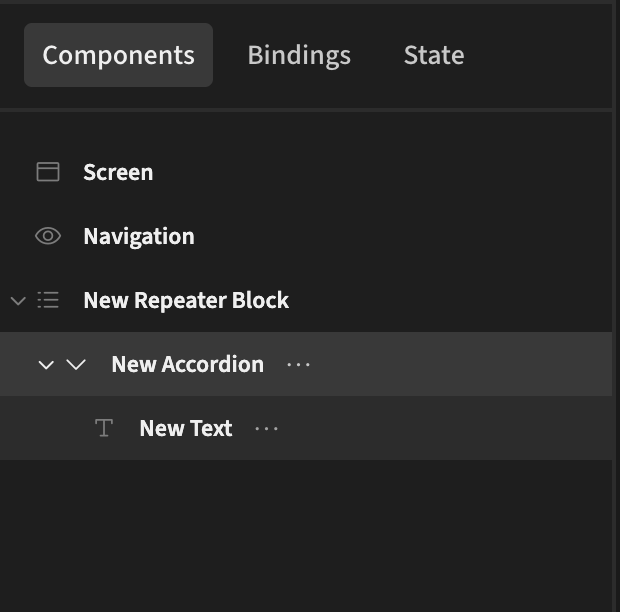The width and height of the screenshot is (620, 612).
Task: Click the Repeater Block list icon
Action: coord(48,300)
